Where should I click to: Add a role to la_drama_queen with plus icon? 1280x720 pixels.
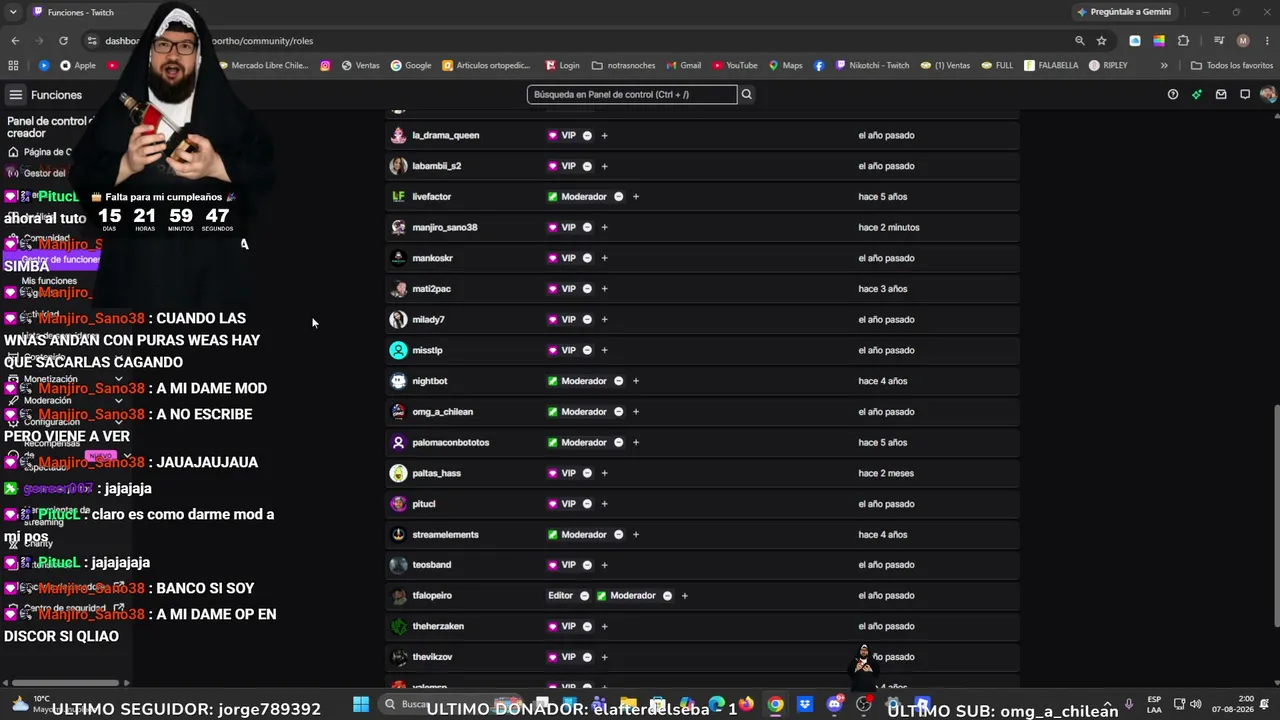(x=604, y=135)
